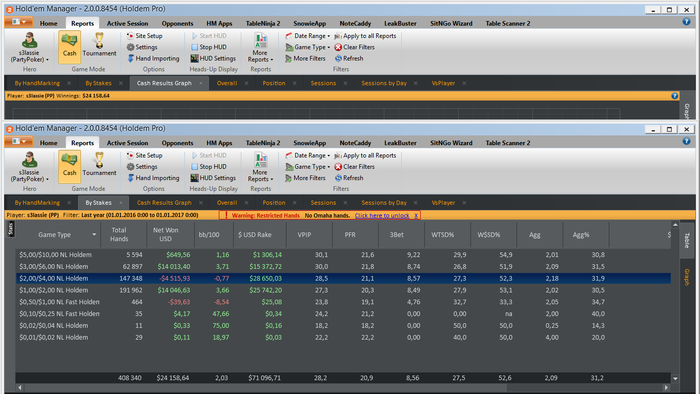The image size is (700, 394).
Task: Switch to Graph side tab in lower window
Action: (687, 278)
